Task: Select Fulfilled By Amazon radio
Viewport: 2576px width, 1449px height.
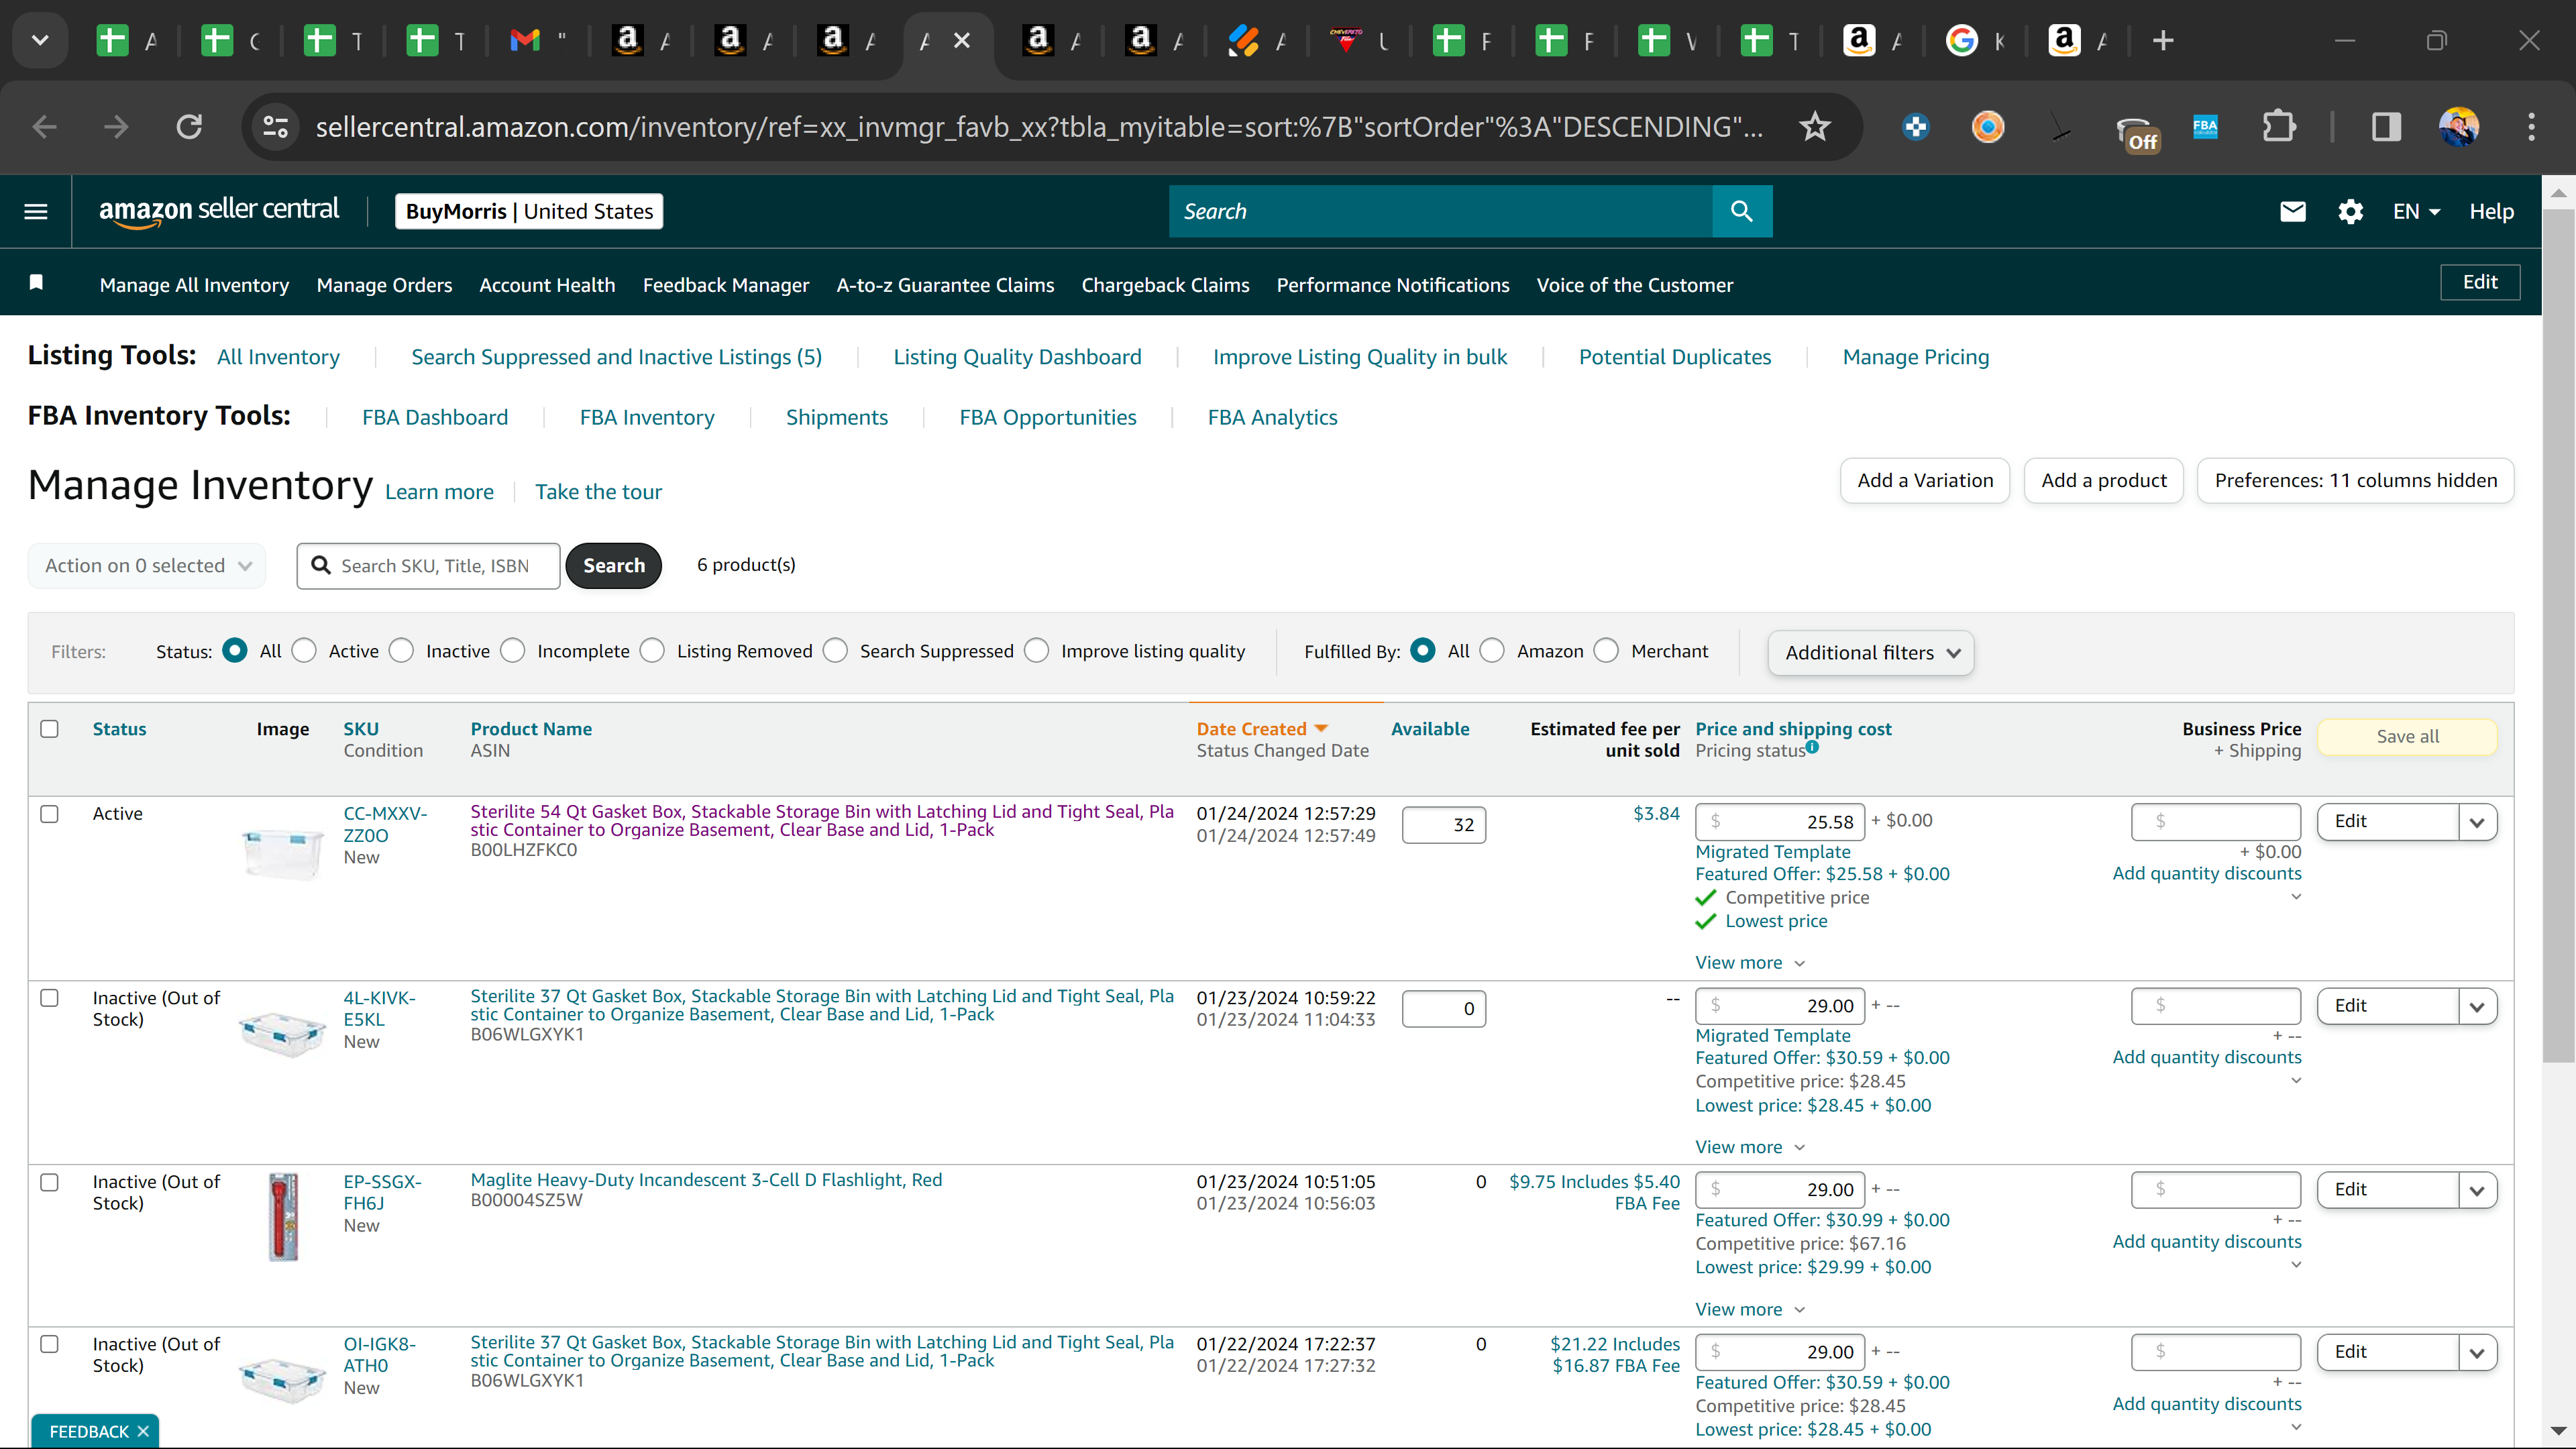Action: point(1492,651)
